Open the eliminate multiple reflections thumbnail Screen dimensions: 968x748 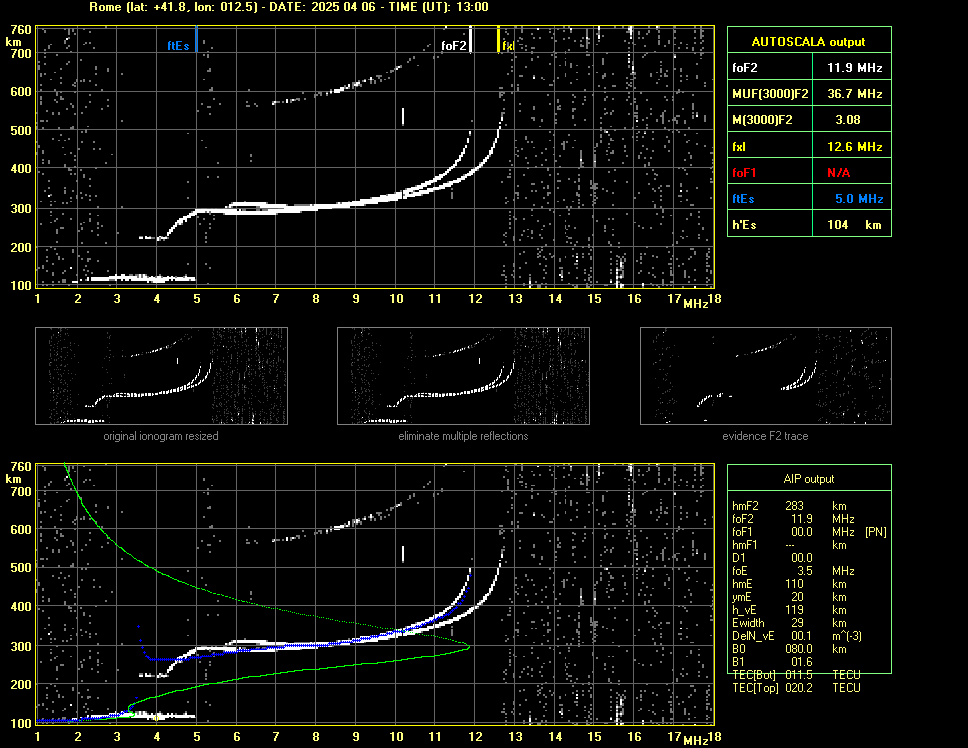(463, 376)
